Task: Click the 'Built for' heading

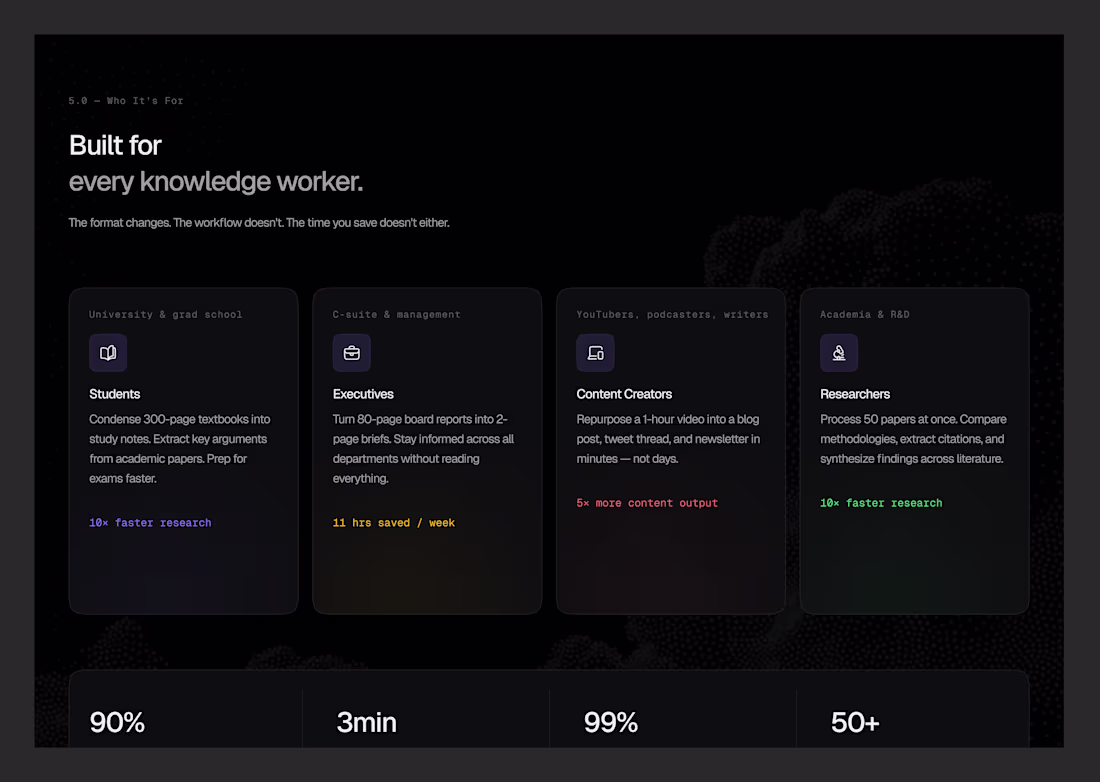Action: (115, 145)
